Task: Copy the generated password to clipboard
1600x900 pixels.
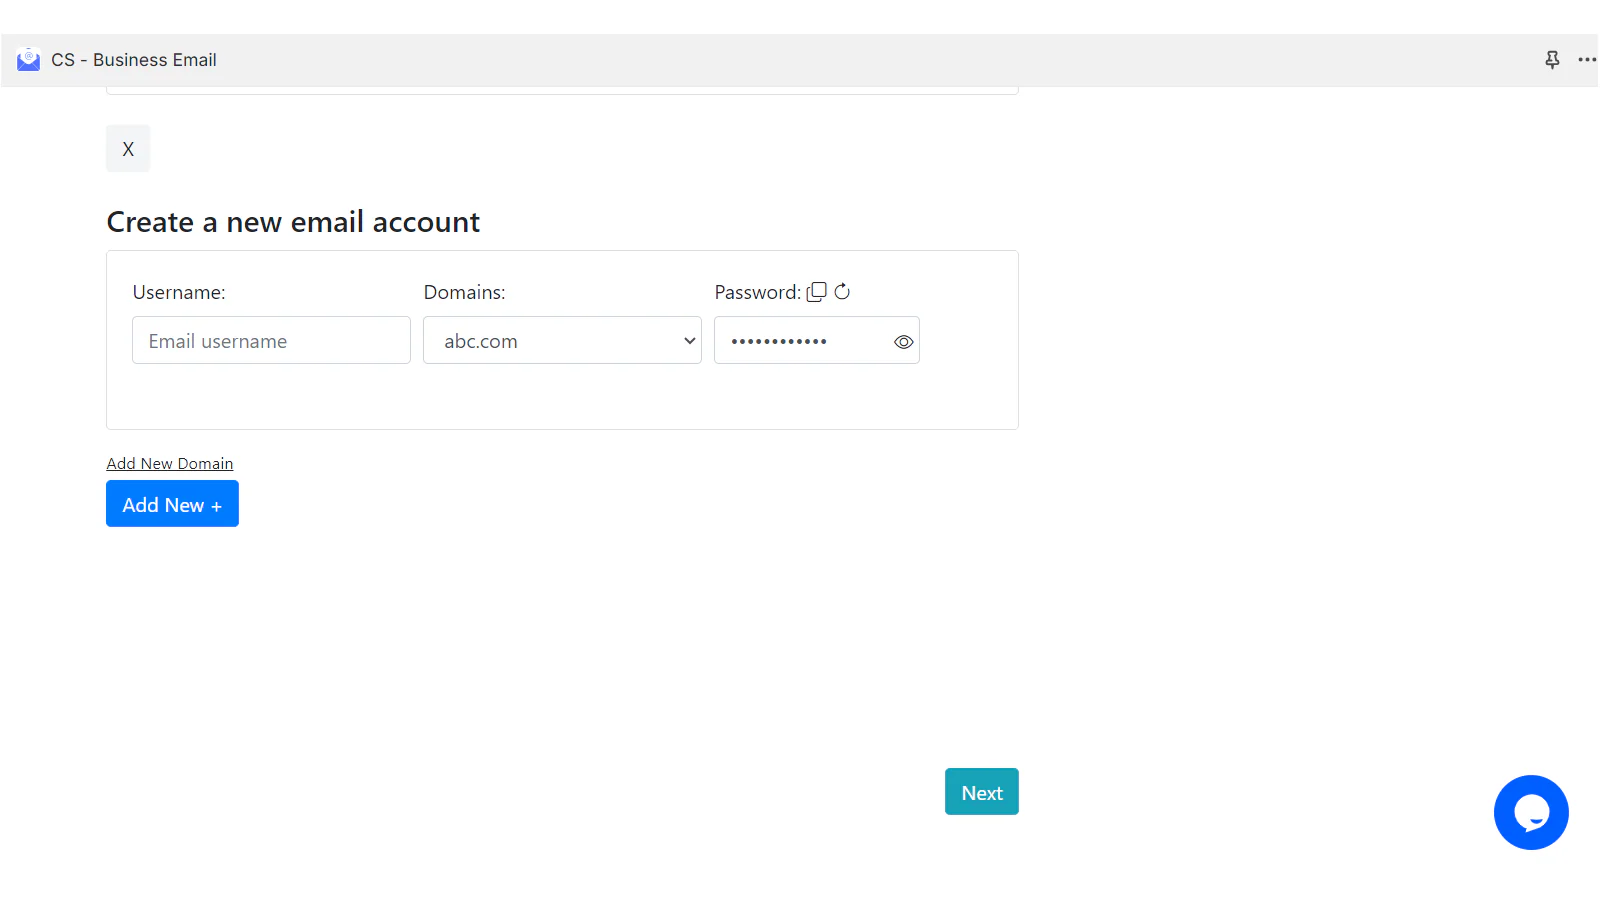Action: pos(817,292)
